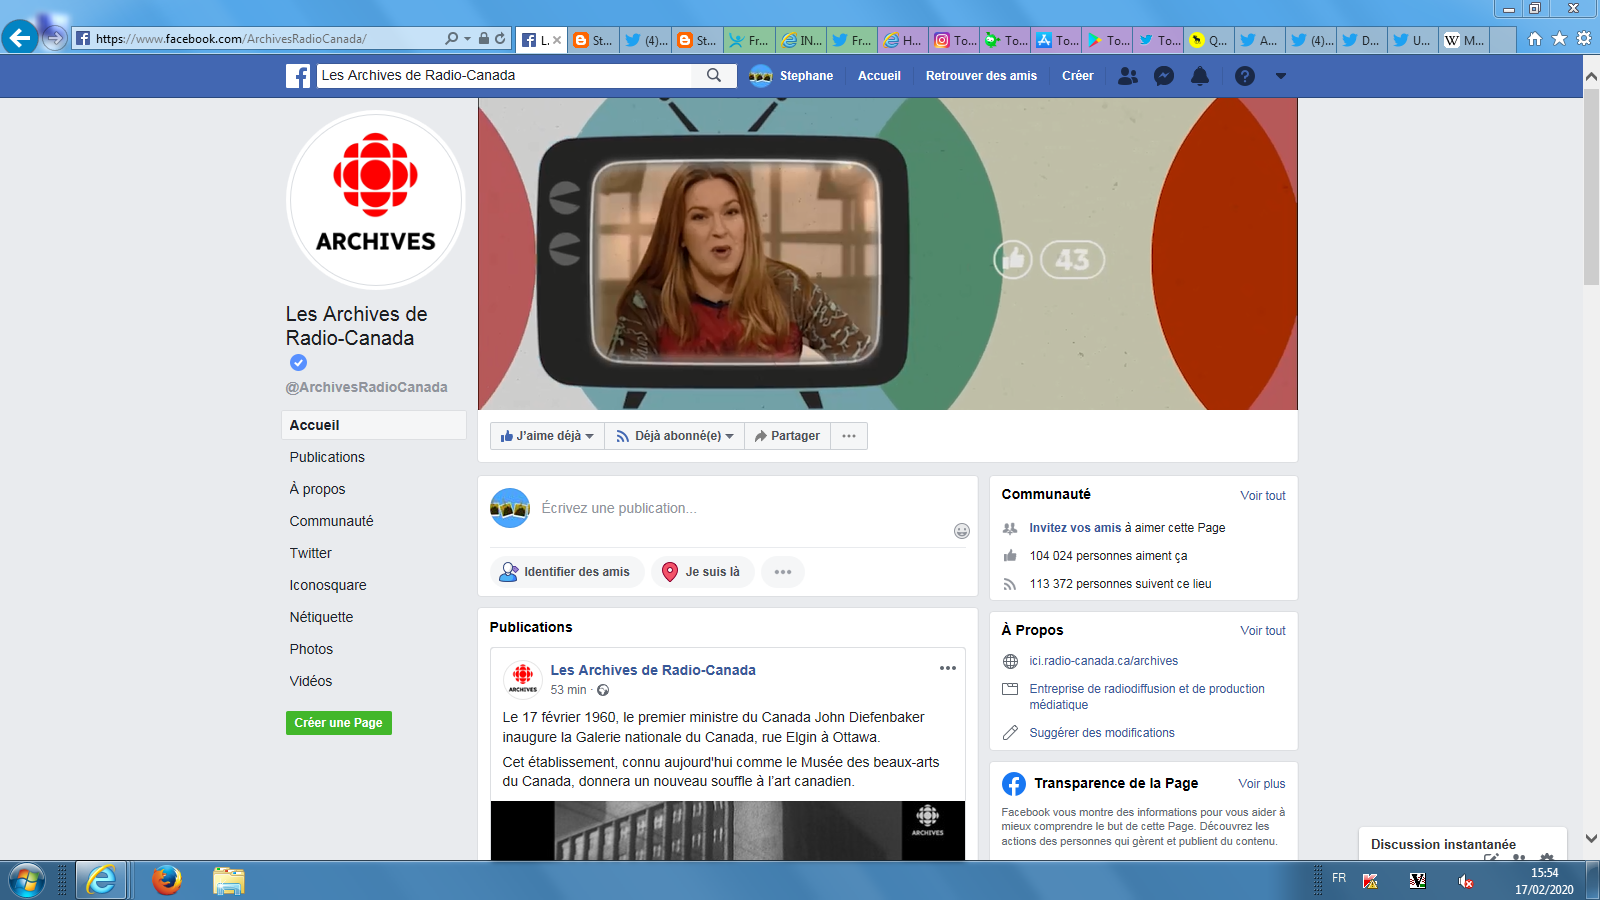Switch to the IN... browser tab
The width and height of the screenshot is (1600, 900).
click(x=802, y=40)
